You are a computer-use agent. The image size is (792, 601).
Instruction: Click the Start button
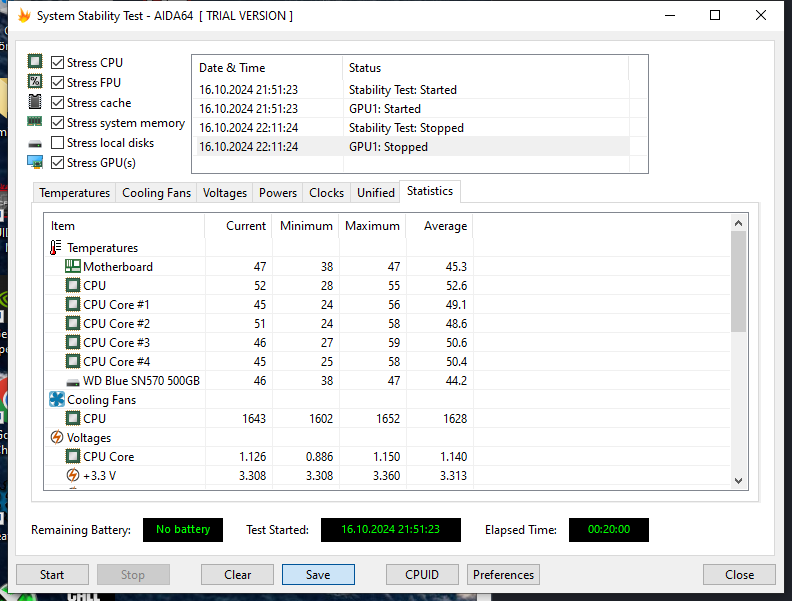(x=52, y=575)
